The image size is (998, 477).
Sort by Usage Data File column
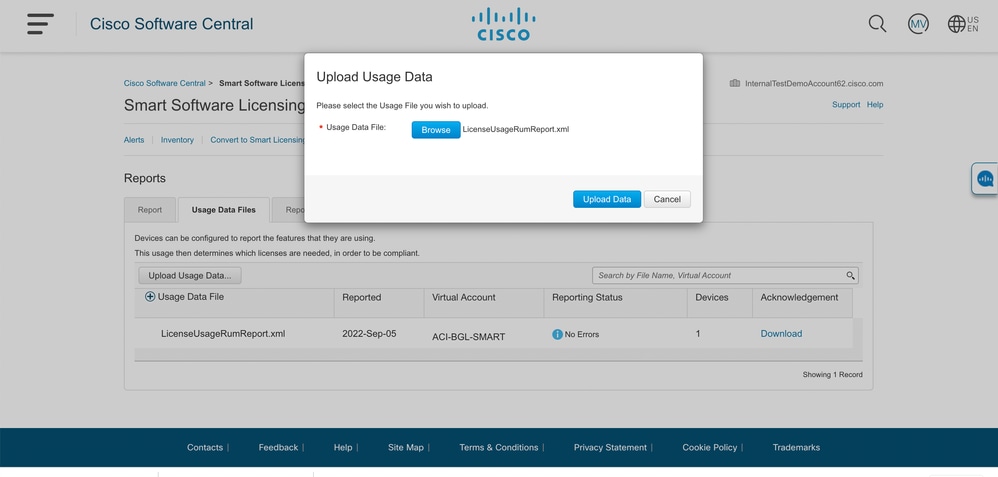tap(191, 297)
